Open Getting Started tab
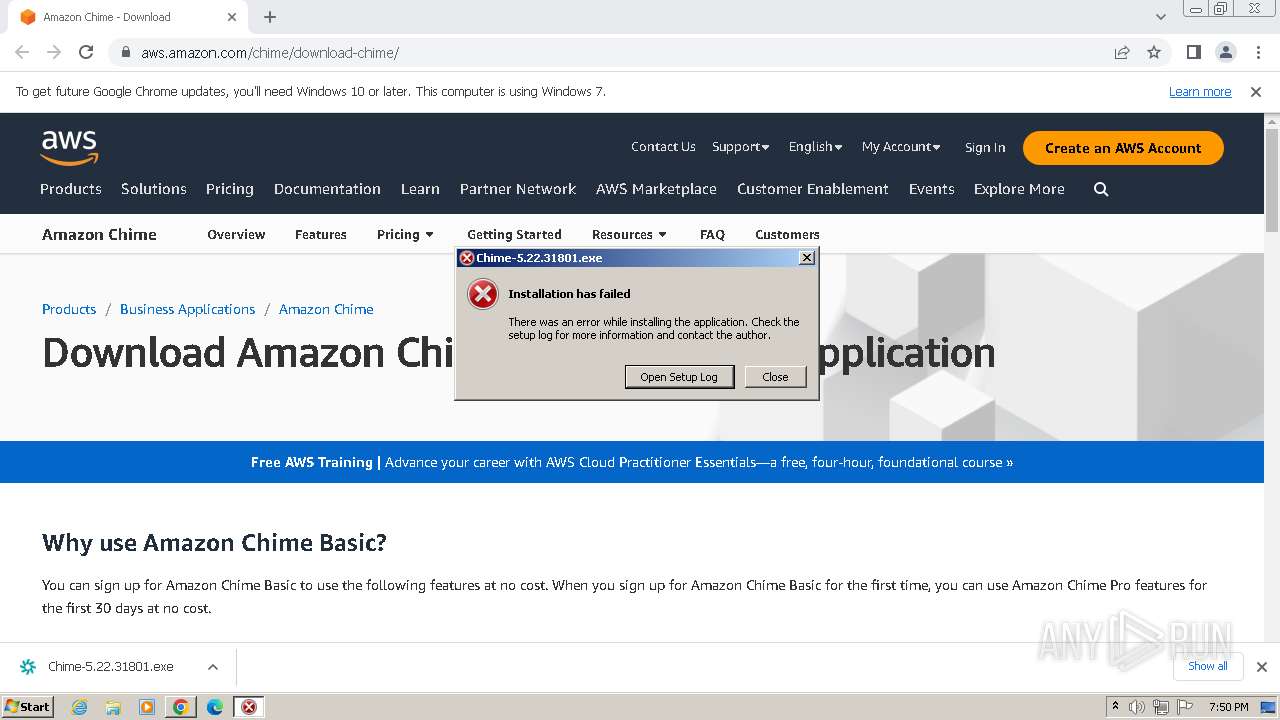 [x=514, y=235]
